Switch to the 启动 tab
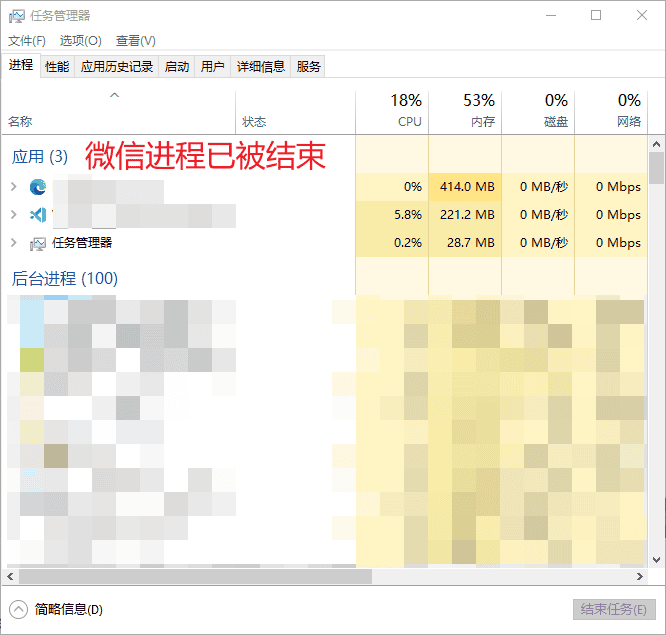Viewport: 666px width, 635px height. pyautogui.click(x=177, y=66)
